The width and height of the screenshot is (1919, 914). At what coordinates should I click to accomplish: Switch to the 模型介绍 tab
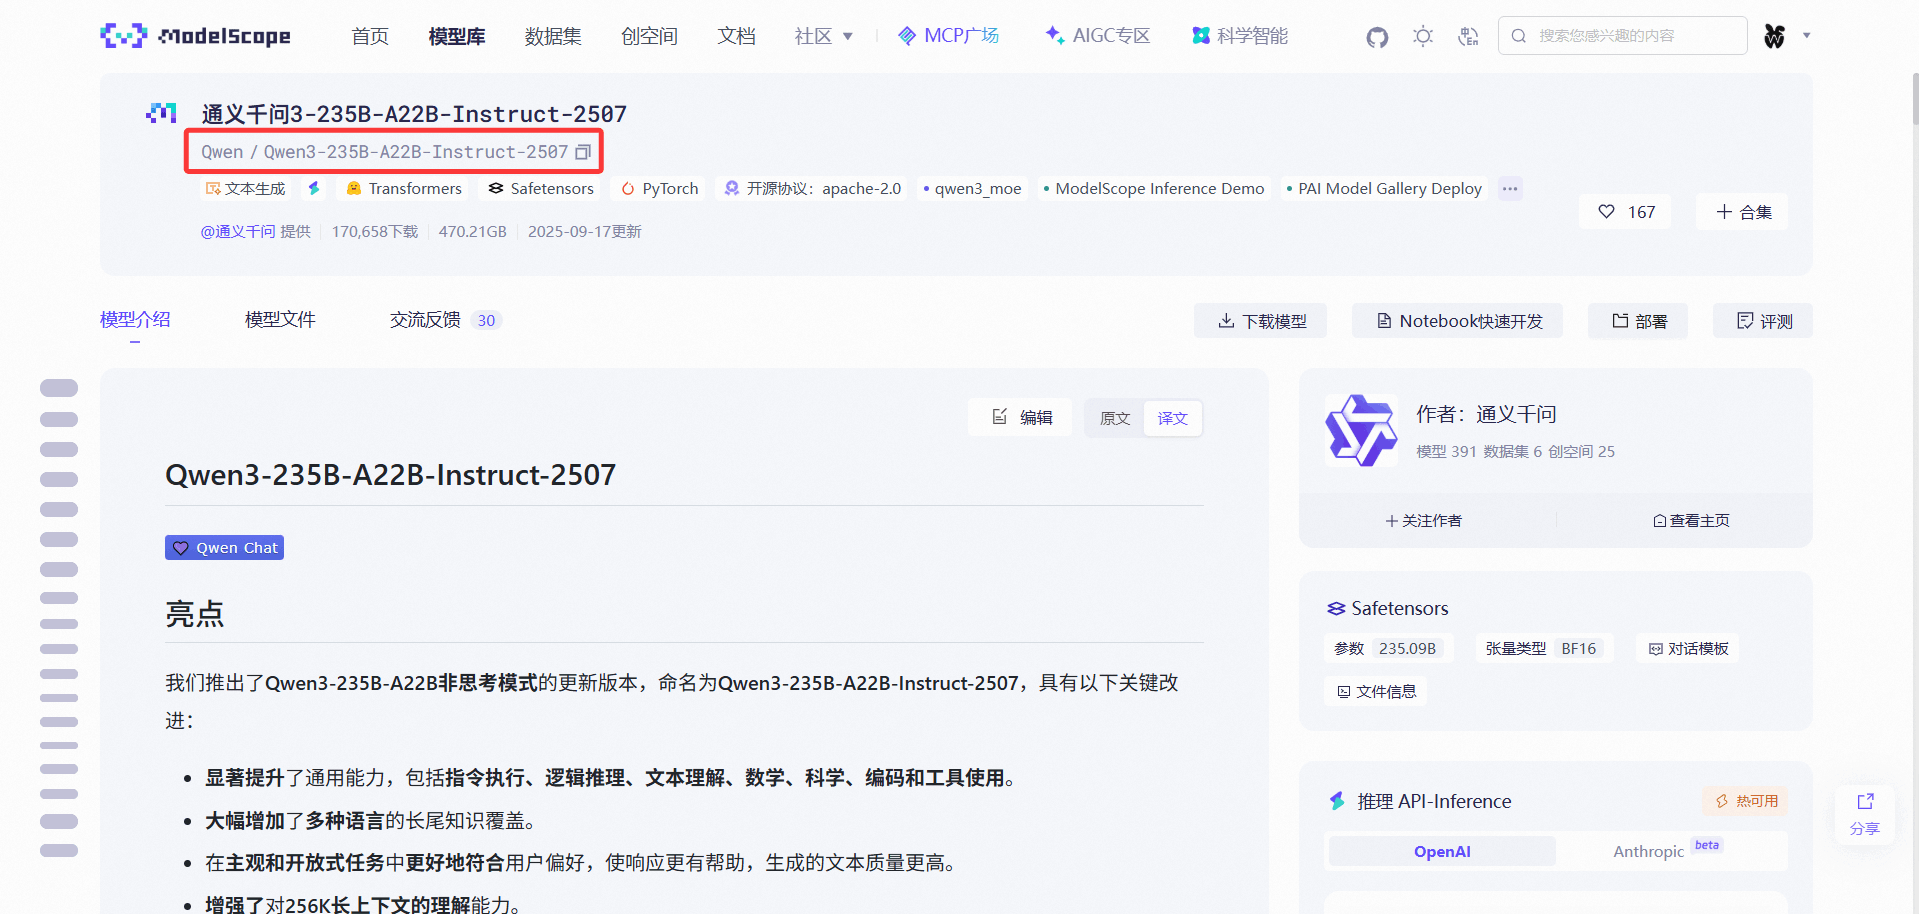point(135,320)
